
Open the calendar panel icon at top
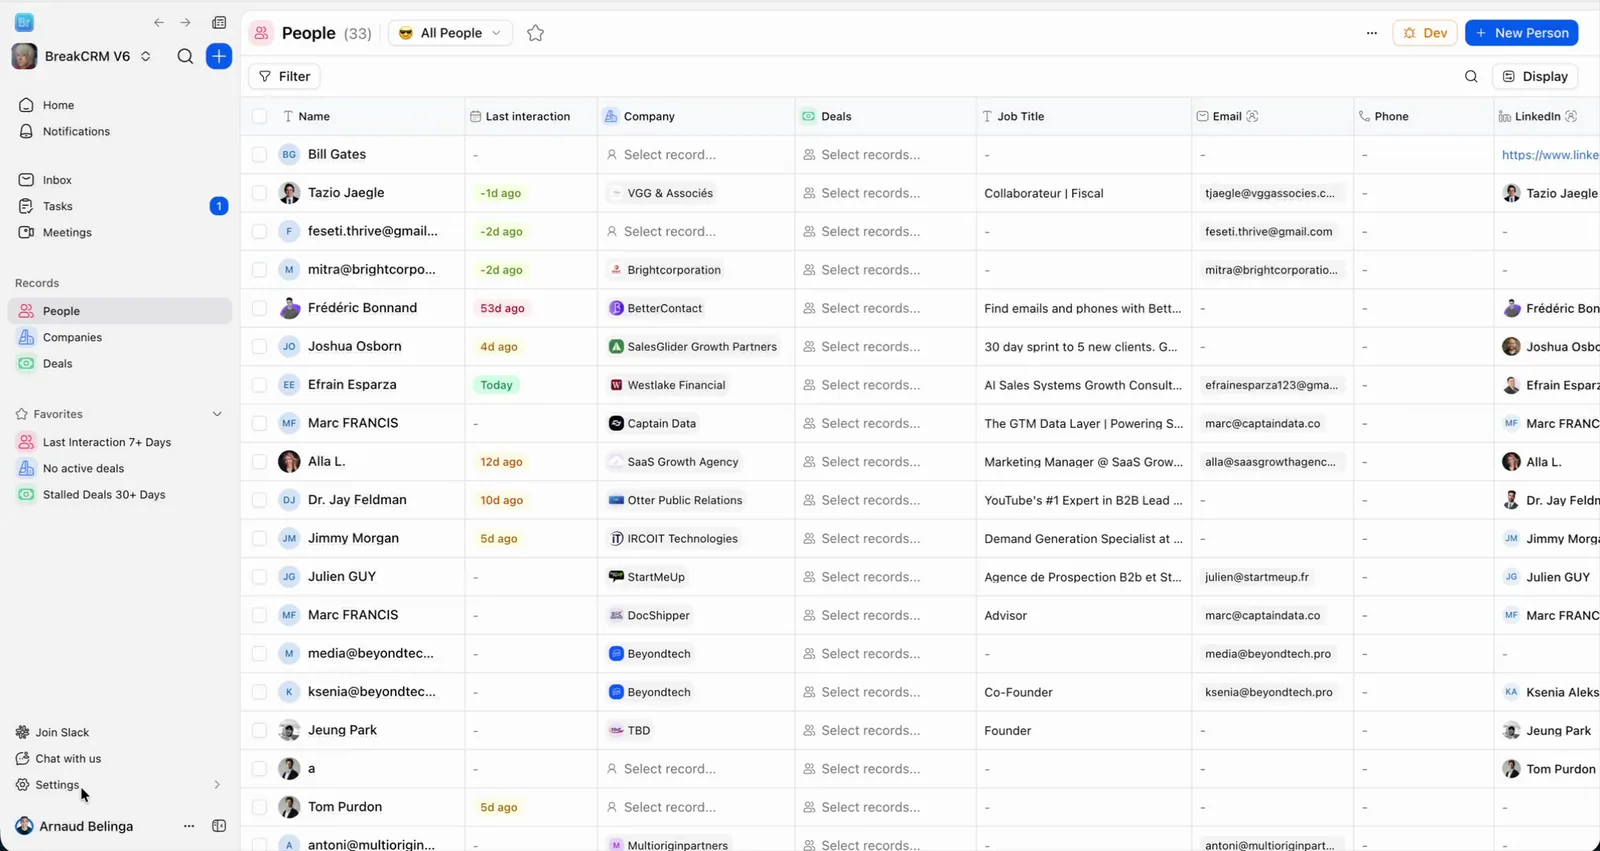pyautogui.click(x=219, y=22)
